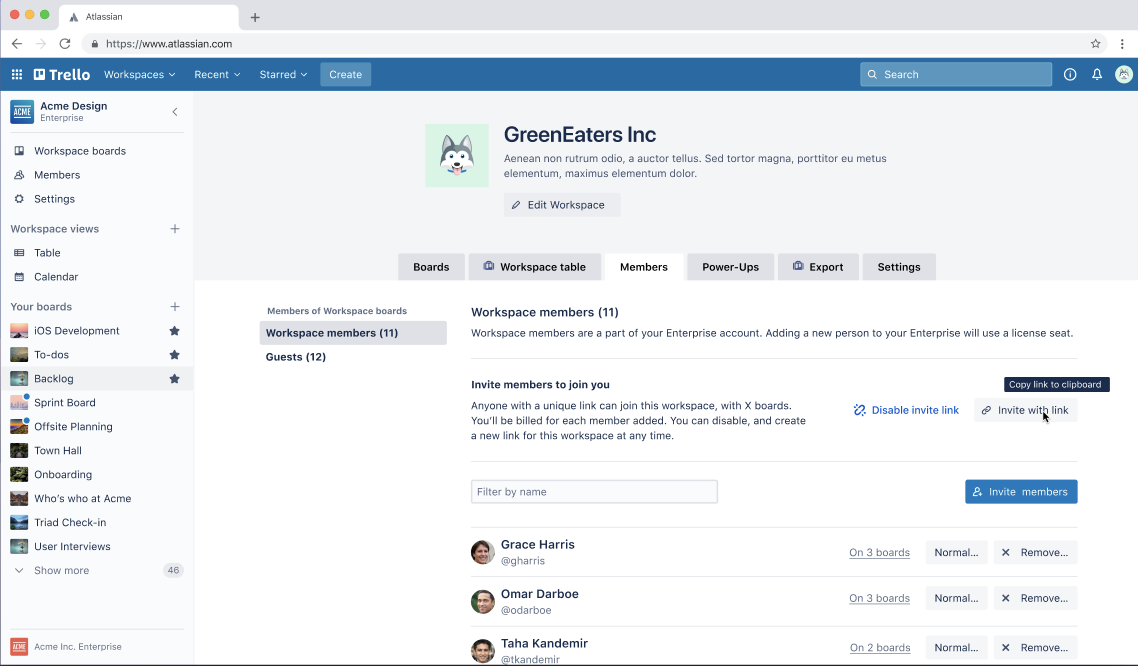Collapse sidebar with the chevron arrow
1138x666 pixels.
pyautogui.click(x=175, y=112)
